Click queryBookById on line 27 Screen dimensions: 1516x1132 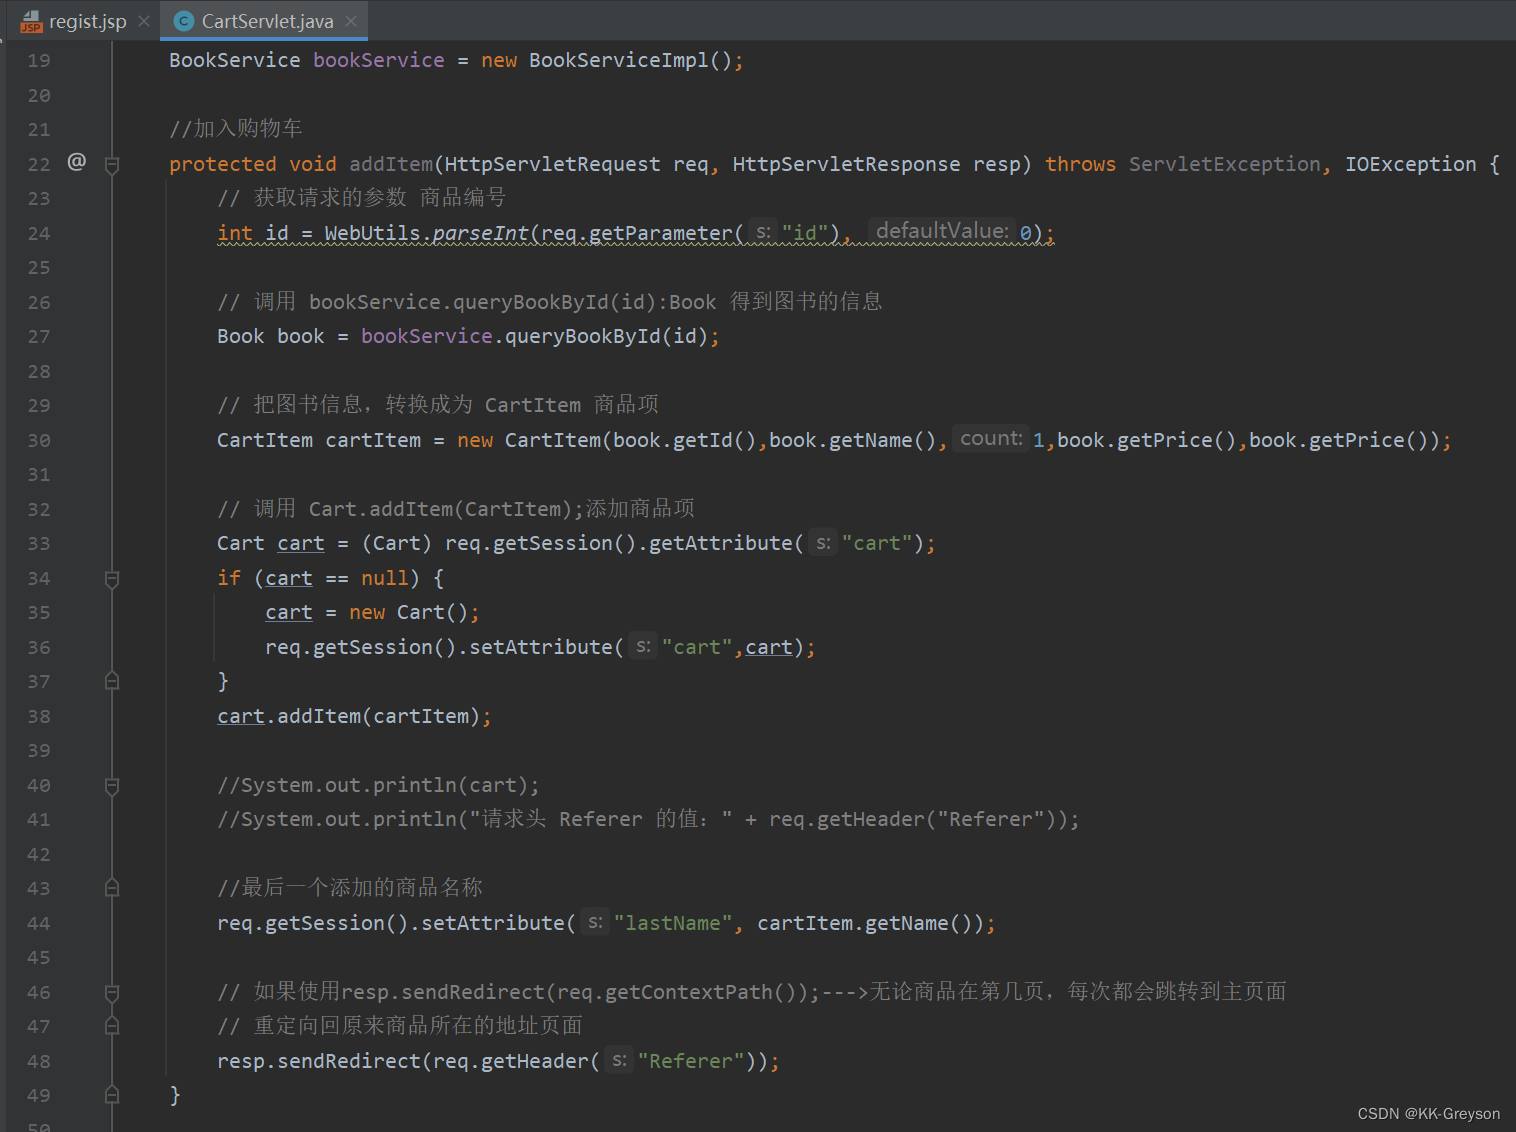tap(583, 336)
